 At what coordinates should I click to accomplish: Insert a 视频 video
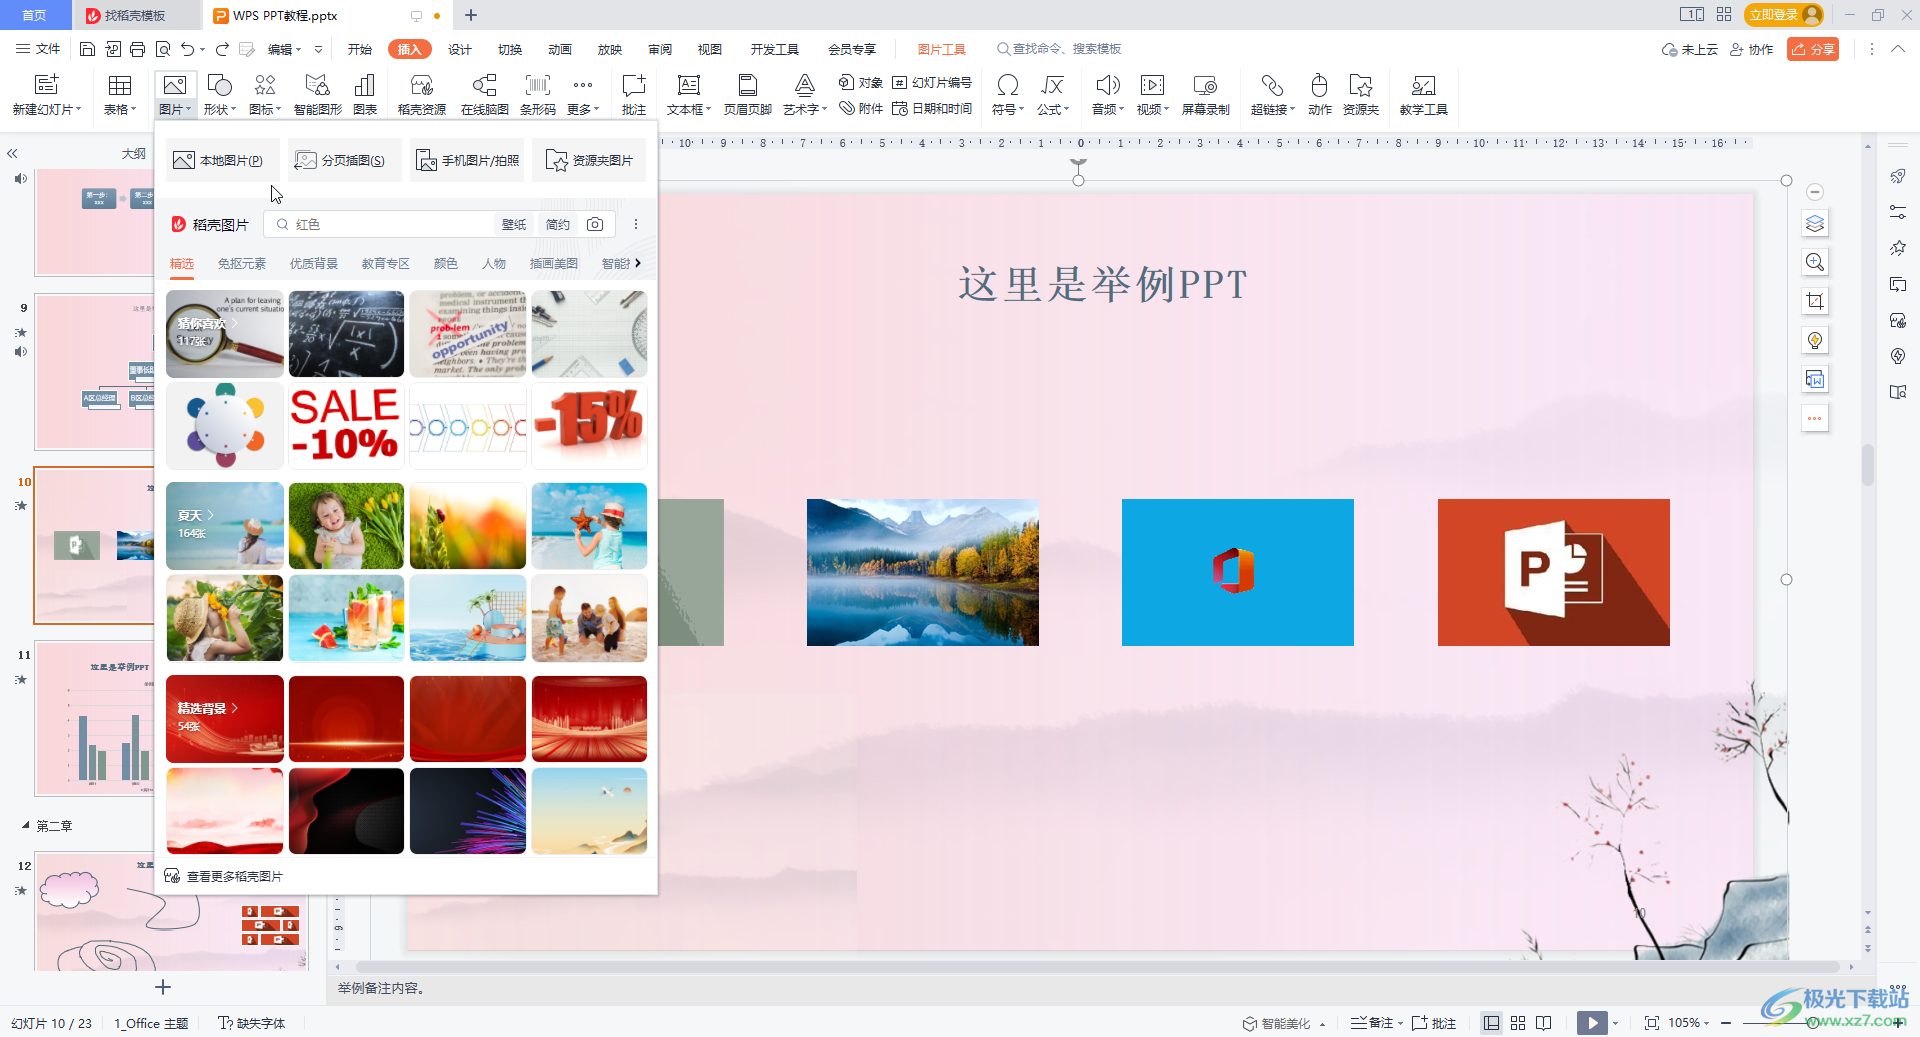coord(1153,95)
